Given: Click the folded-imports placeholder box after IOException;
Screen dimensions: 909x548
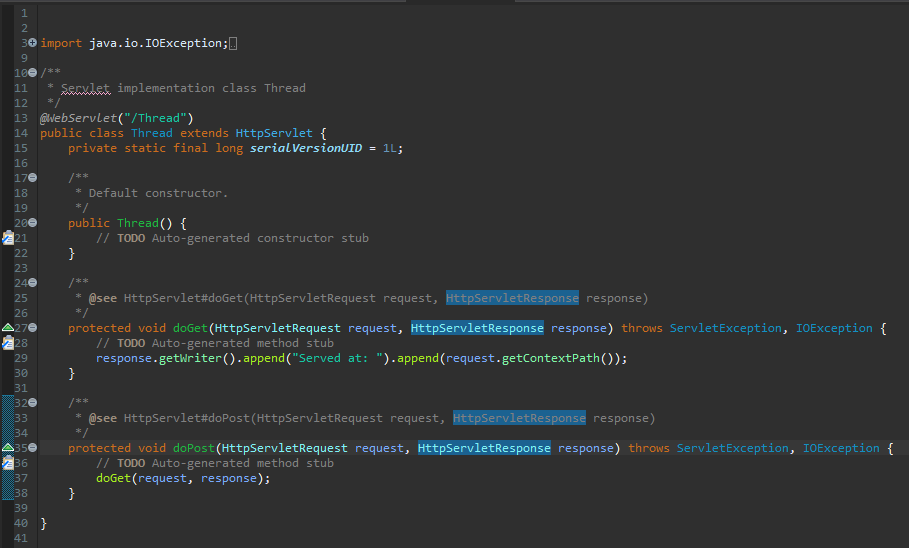Looking at the screenshot, I should (232, 43).
